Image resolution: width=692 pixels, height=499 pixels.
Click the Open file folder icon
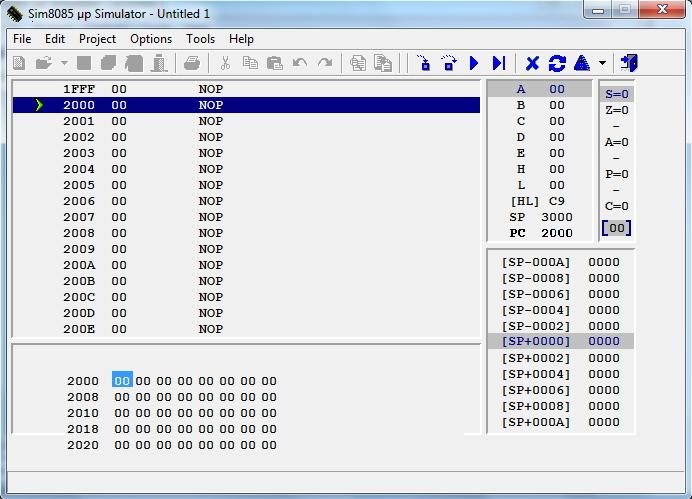pyautogui.click(x=44, y=63)
